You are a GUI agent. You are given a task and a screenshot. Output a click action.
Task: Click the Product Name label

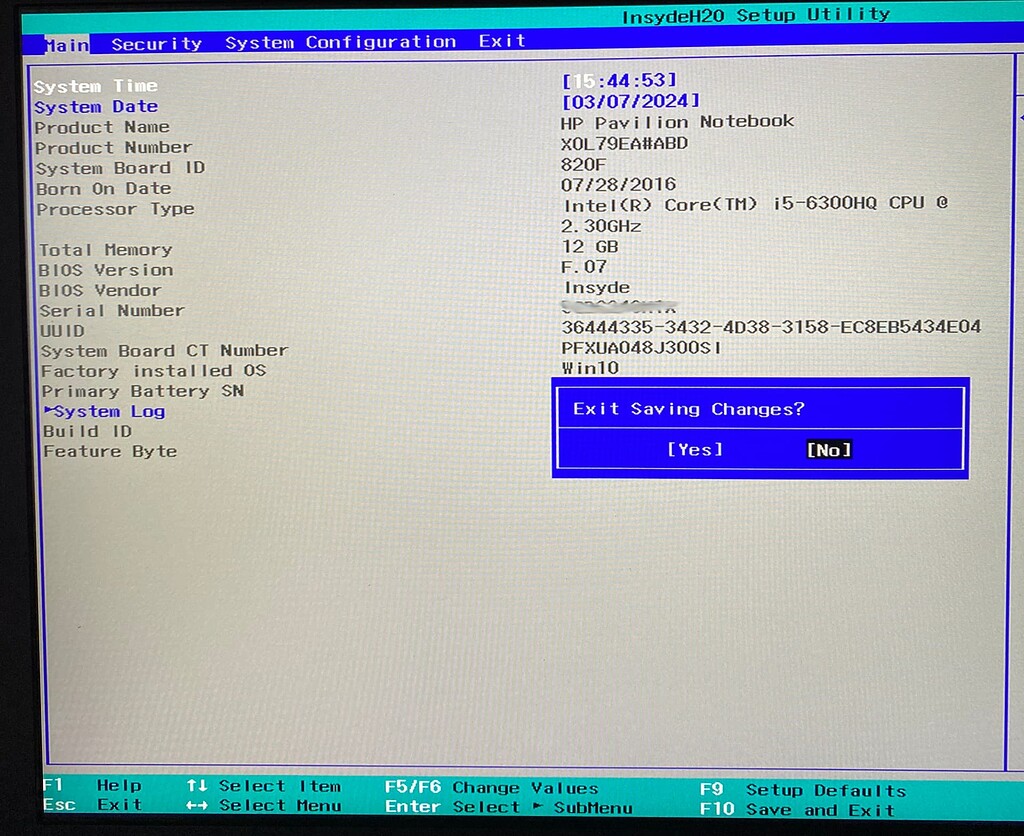point(102,127)
